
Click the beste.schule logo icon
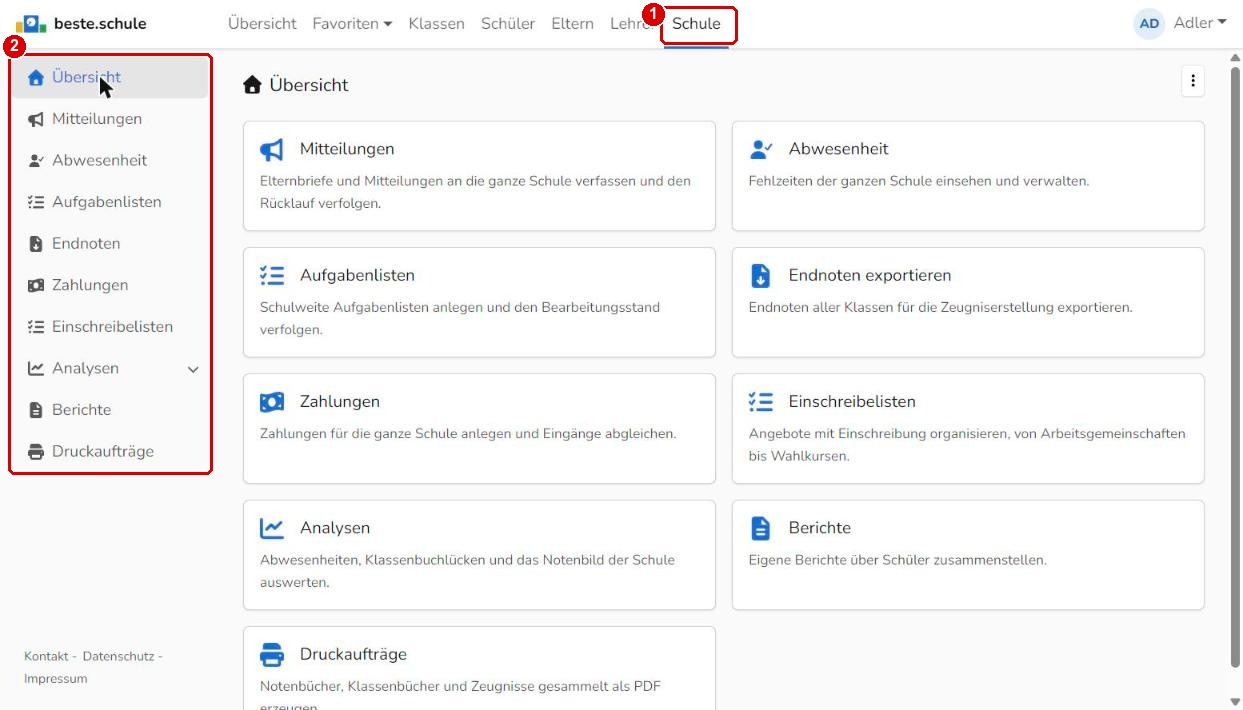[x=31, y=23]
